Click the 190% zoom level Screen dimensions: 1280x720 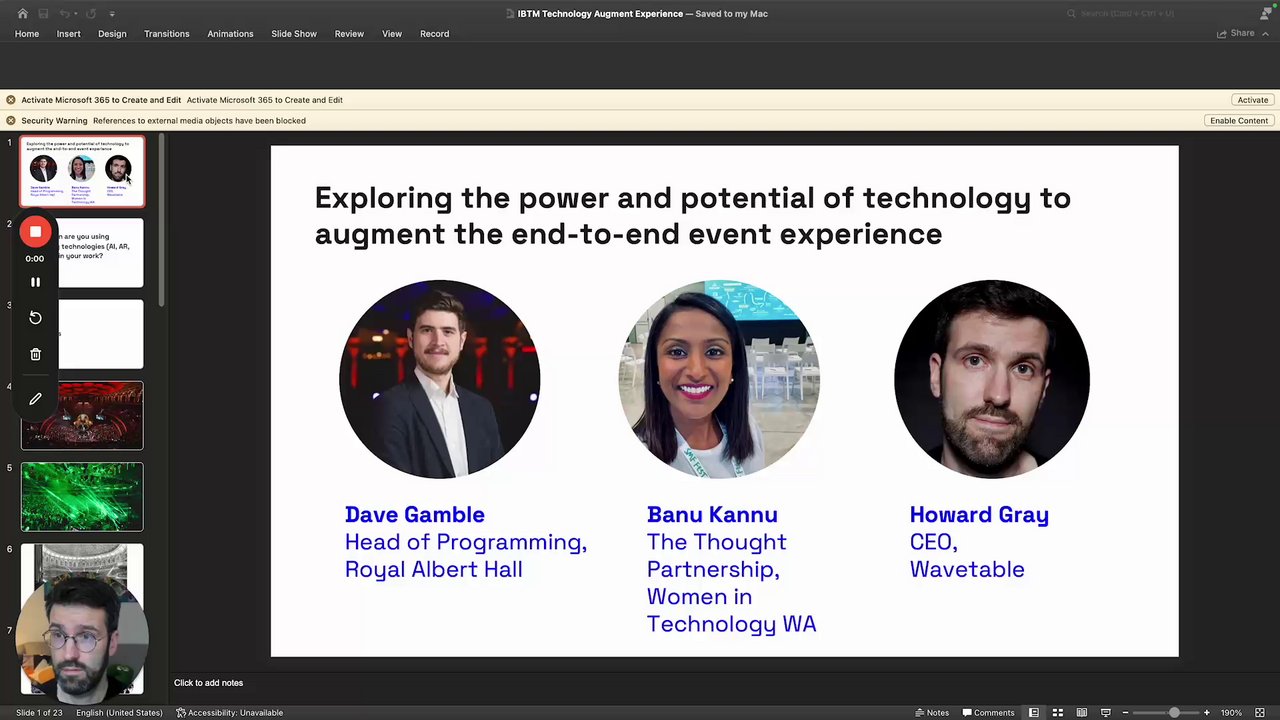tap(1231, 713)
